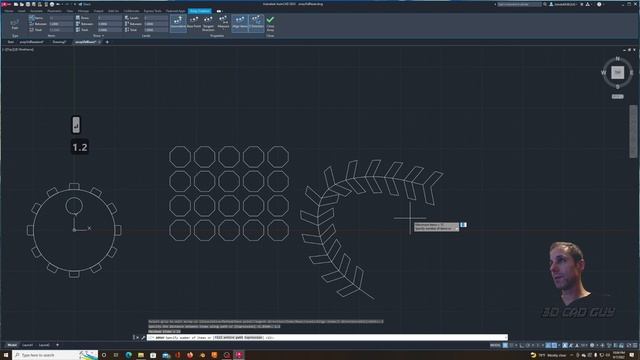
Task: Click the help search field in title bar
Action: click(519, 4)
